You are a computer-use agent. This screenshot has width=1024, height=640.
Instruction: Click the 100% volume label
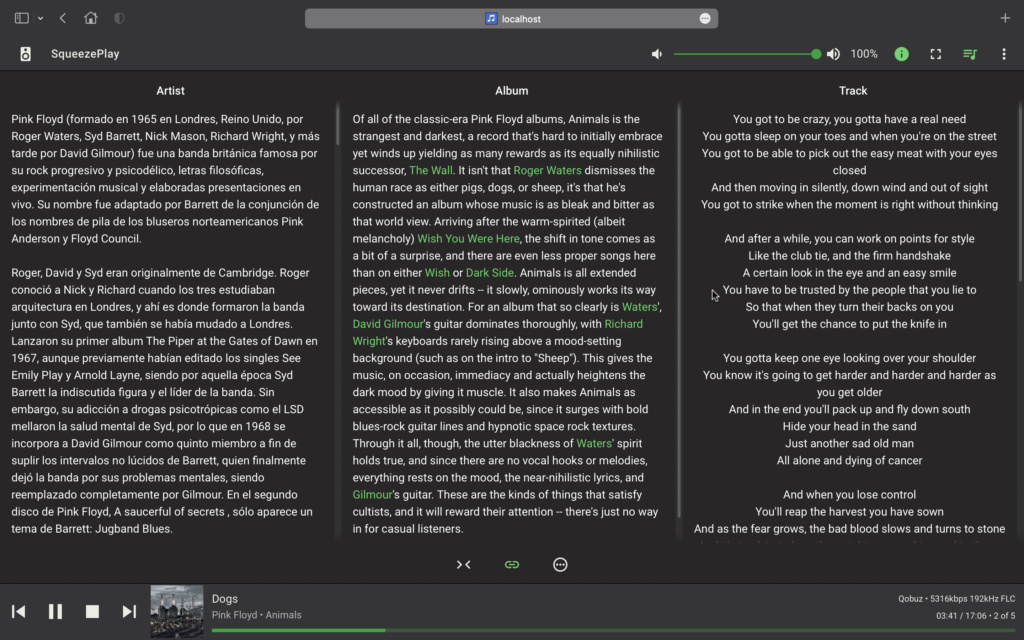pos(863,54)
